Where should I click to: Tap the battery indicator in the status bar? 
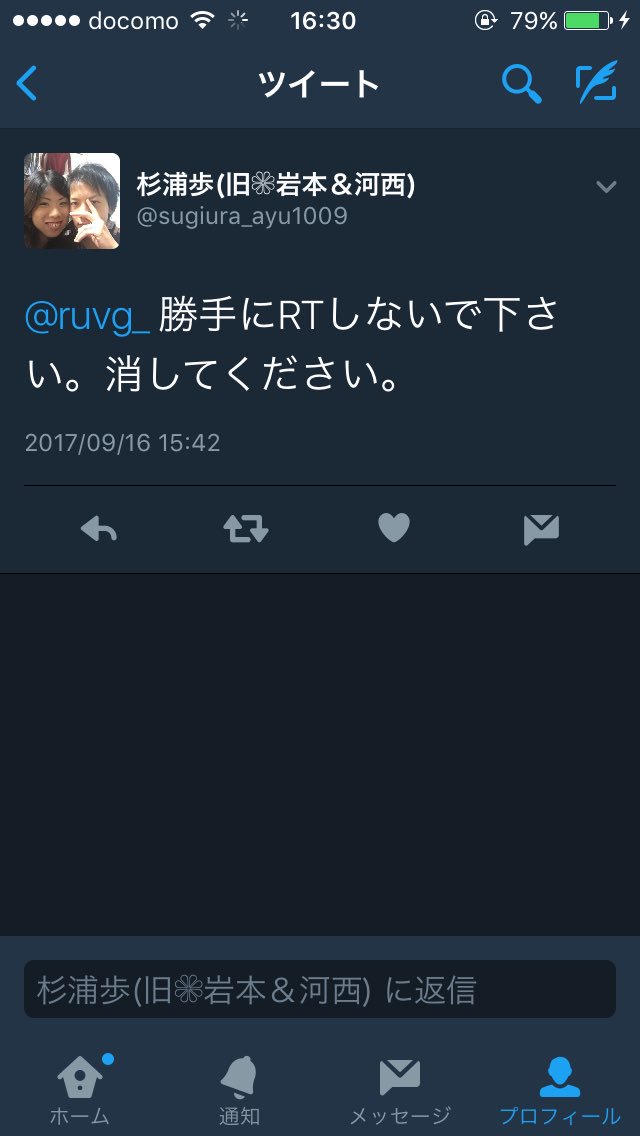(x=587, y=20)
